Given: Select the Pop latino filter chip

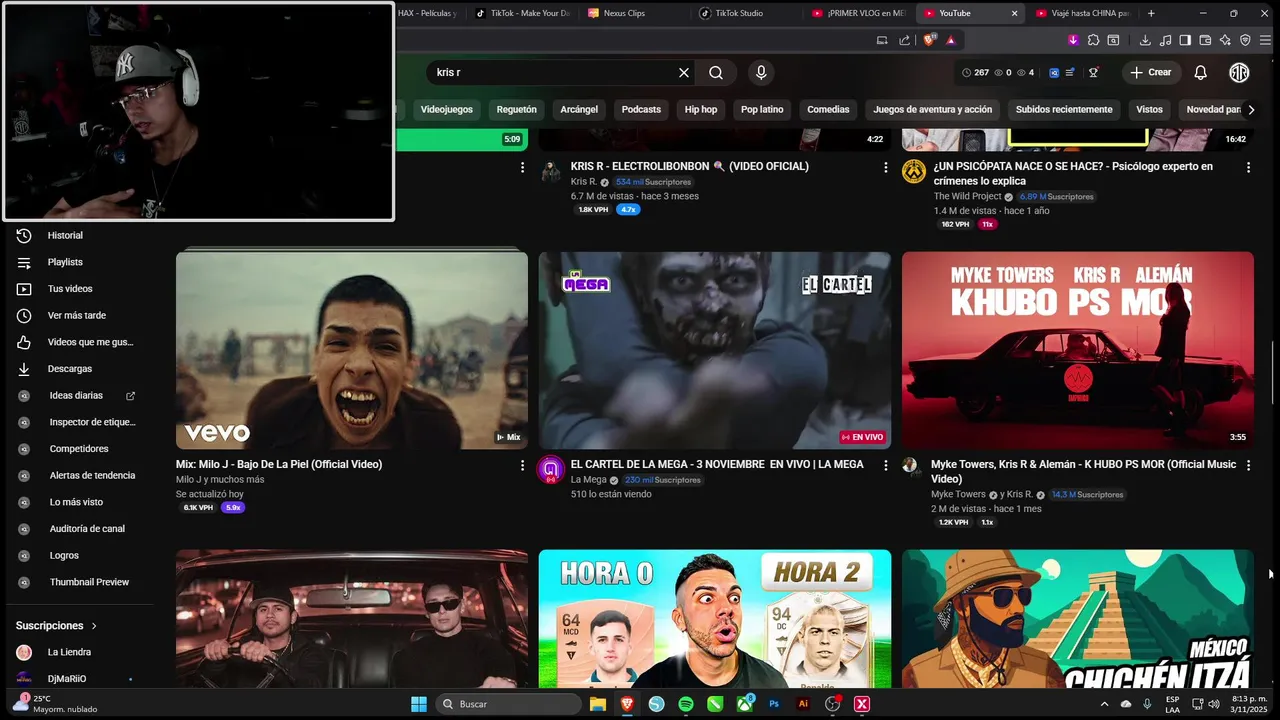Looking at the screenshot, I should [762, 110].
